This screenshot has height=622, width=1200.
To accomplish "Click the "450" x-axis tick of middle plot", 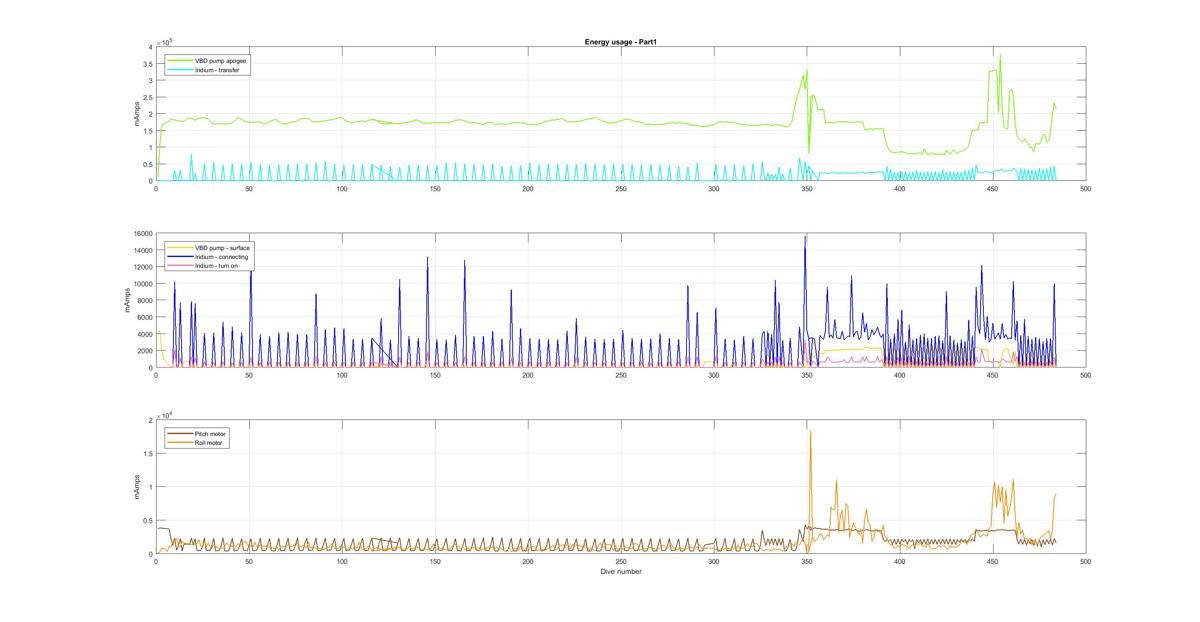I will tap(992, 375).
